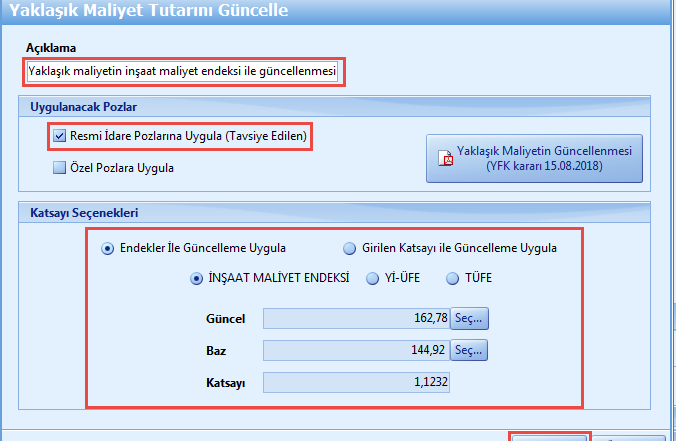Click the PDF icon on the YFK kararı button
This screenshot has width=676, height=441.
448,159
